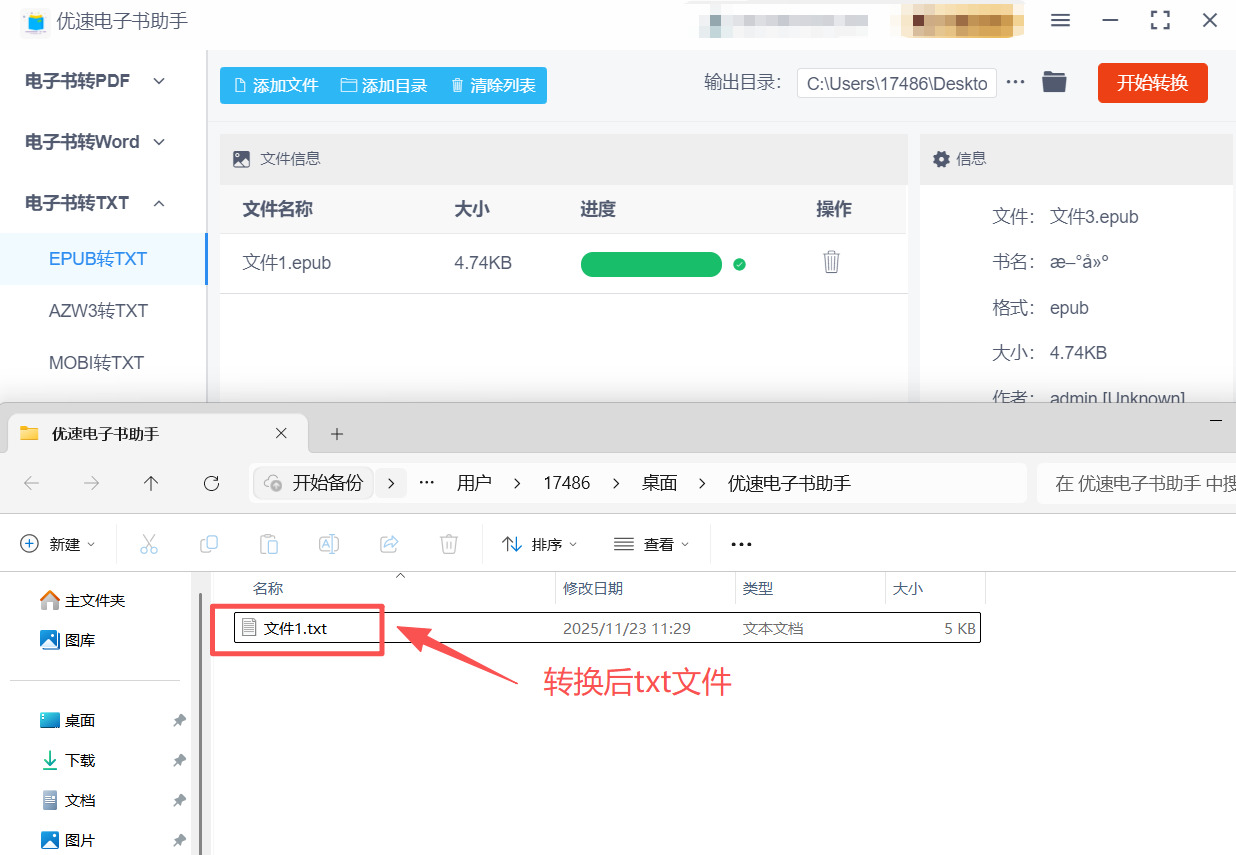Image resolution: width=1236 pixels, height=855 pixels.
Task: Open the hamburger menu of the app
Action: pyautogui.click(x=1060, y=20)
